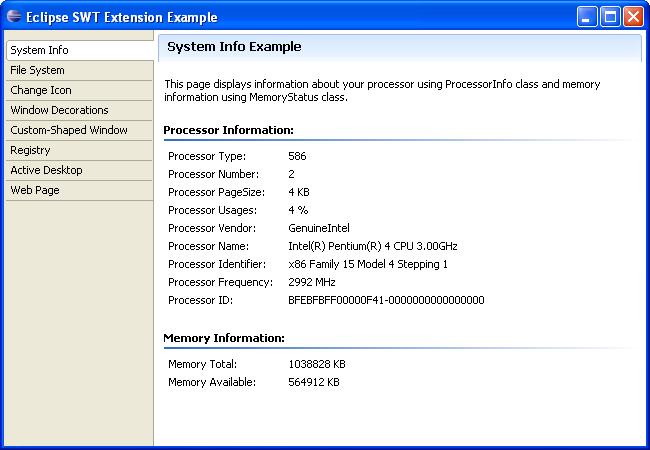This screenshot has height=450, width=650.
Task: Open the File System page
Action: (x=80, y=70)
